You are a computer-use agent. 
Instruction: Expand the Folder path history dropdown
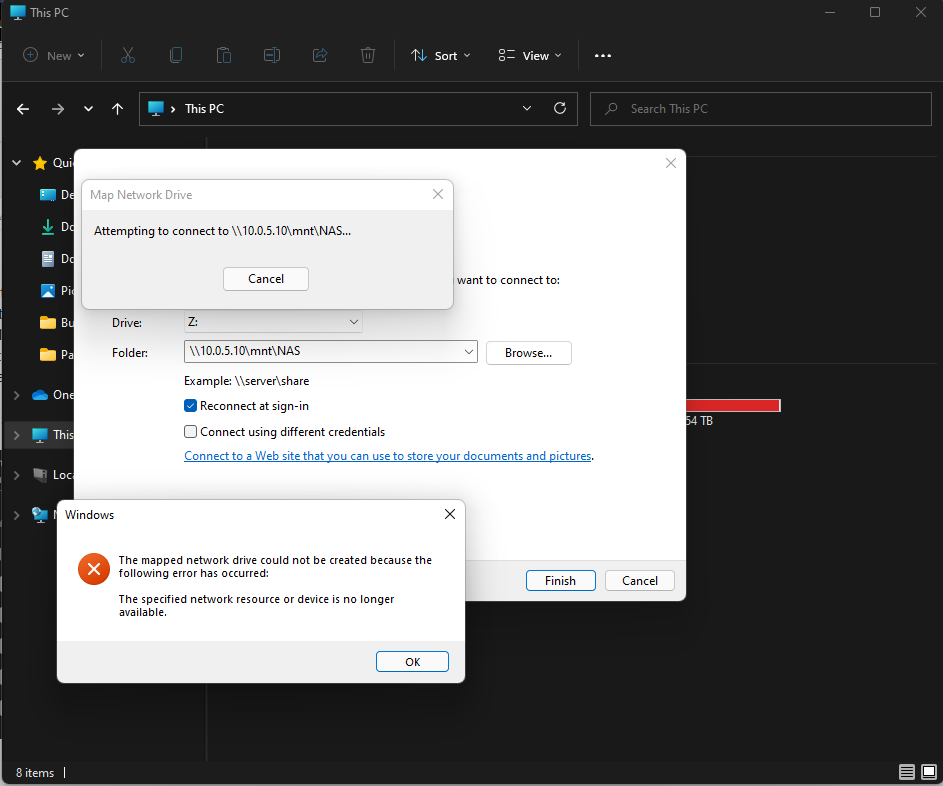click(x=469, y=352)
